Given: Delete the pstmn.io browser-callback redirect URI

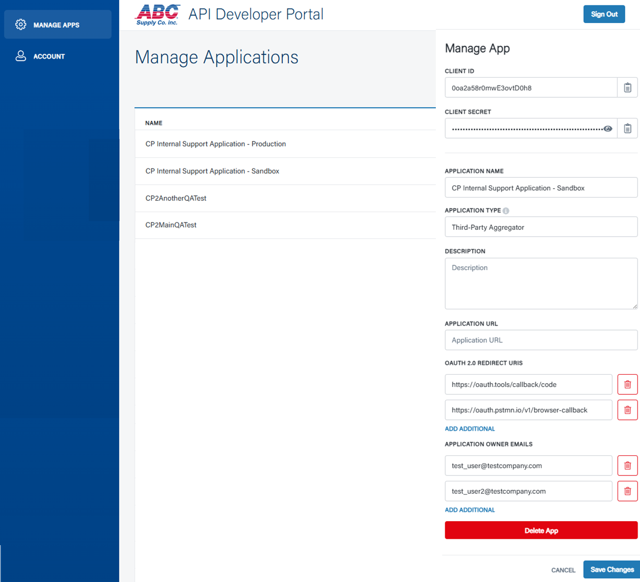Looking at the screenshot, I should 627,409.
